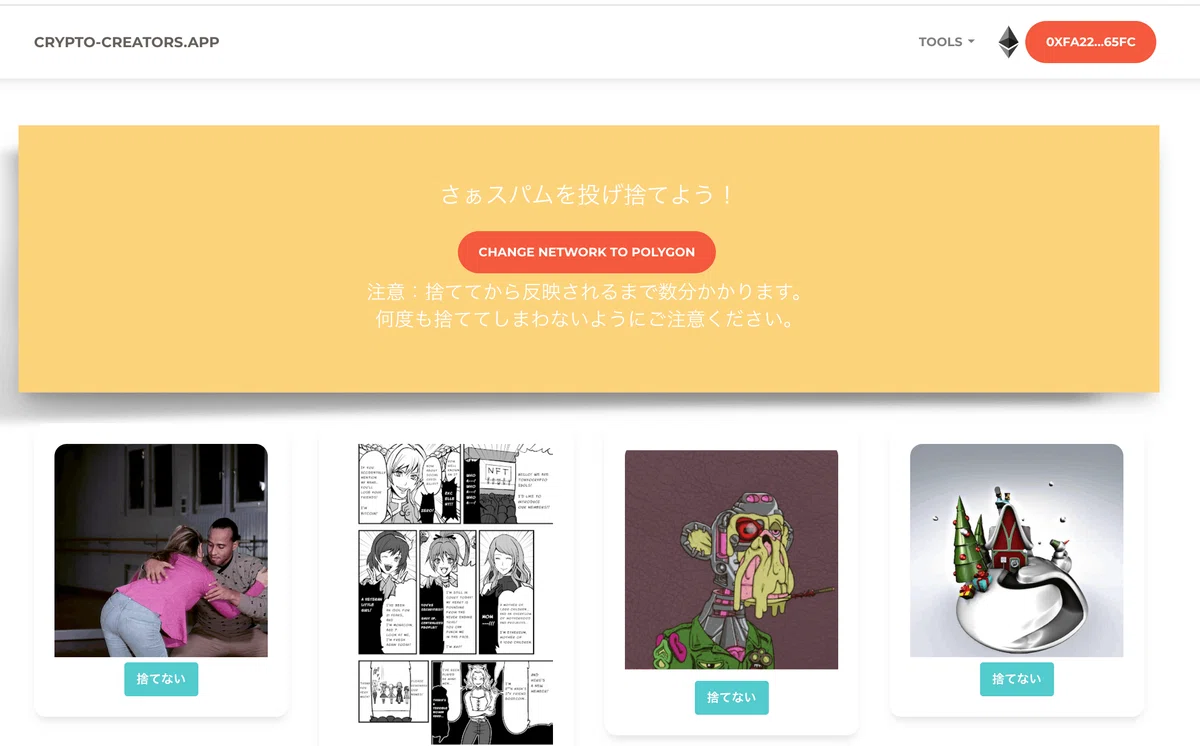This screenshot has width=1200, height=746.
Task: Click 捨てない under the snow globe image
Action: pyautogui.click(x=1017, y=679)
